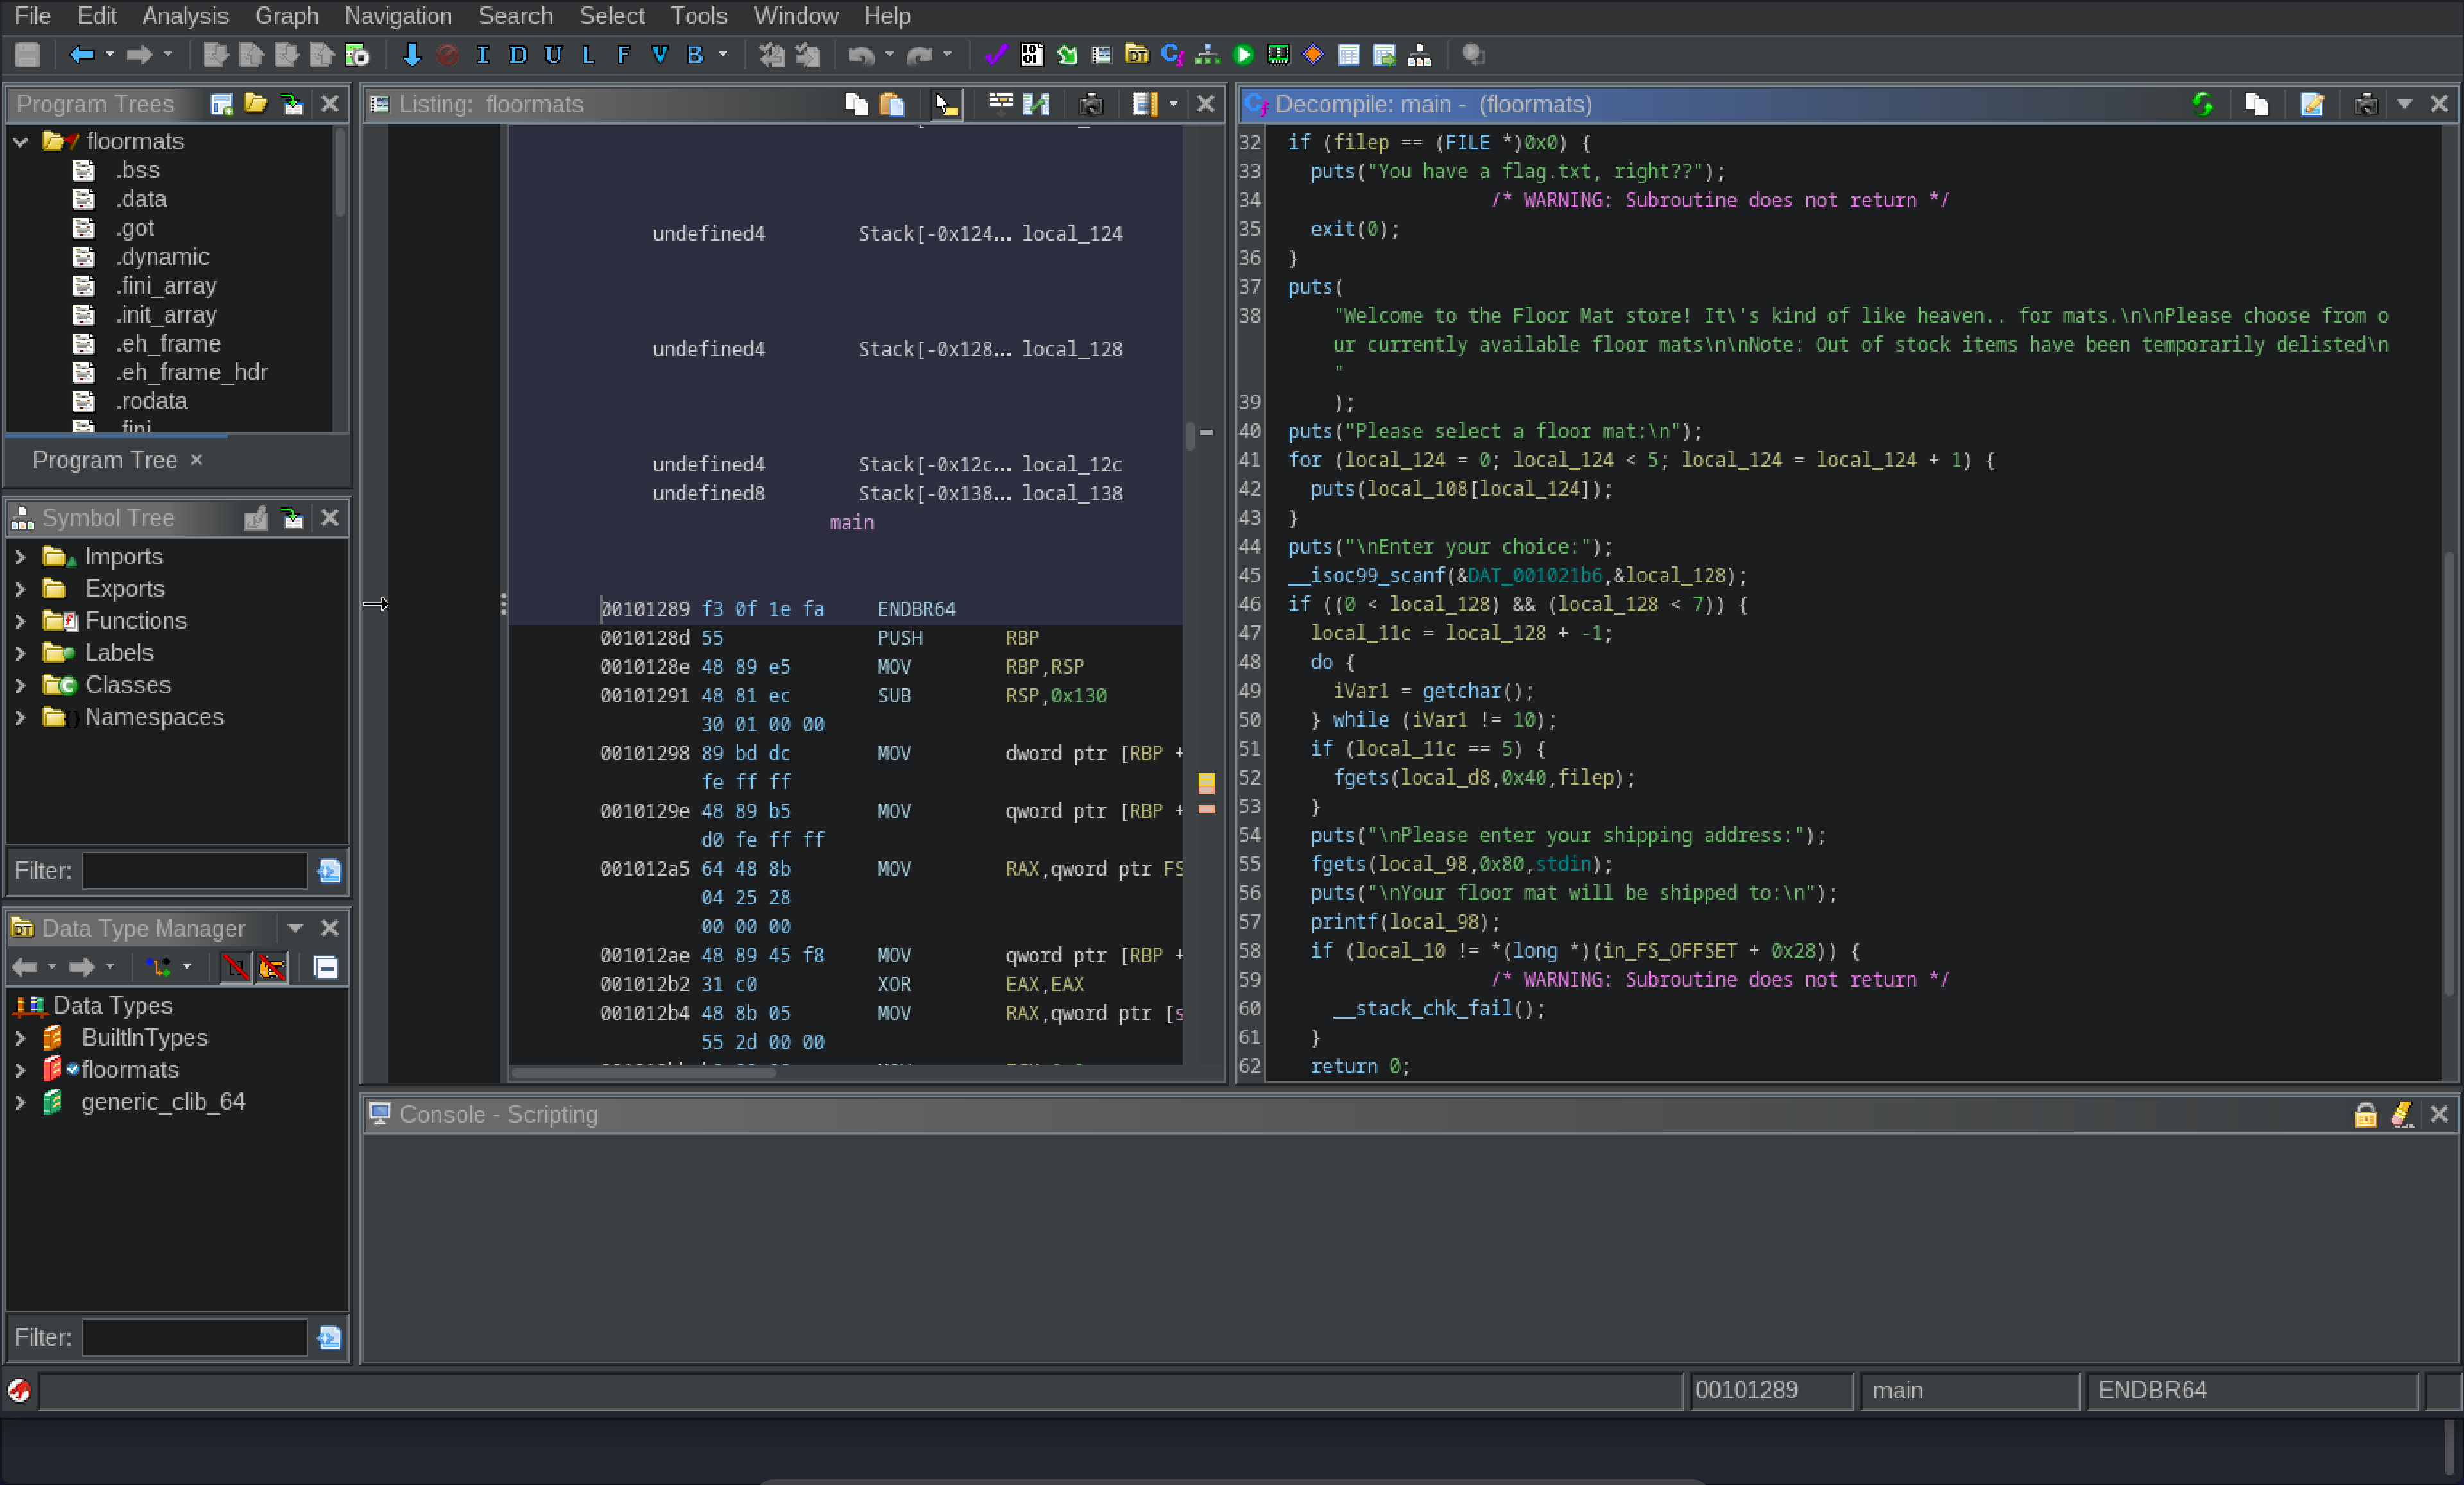Click the Symbol Tree Filter text field
This screenshot has height=1485, width=2464.
coord(194,871)
